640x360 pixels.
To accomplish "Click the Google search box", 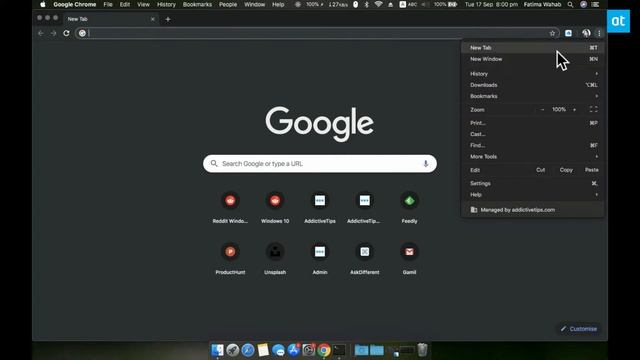I will pyautogui.click(x=320, y=164).
